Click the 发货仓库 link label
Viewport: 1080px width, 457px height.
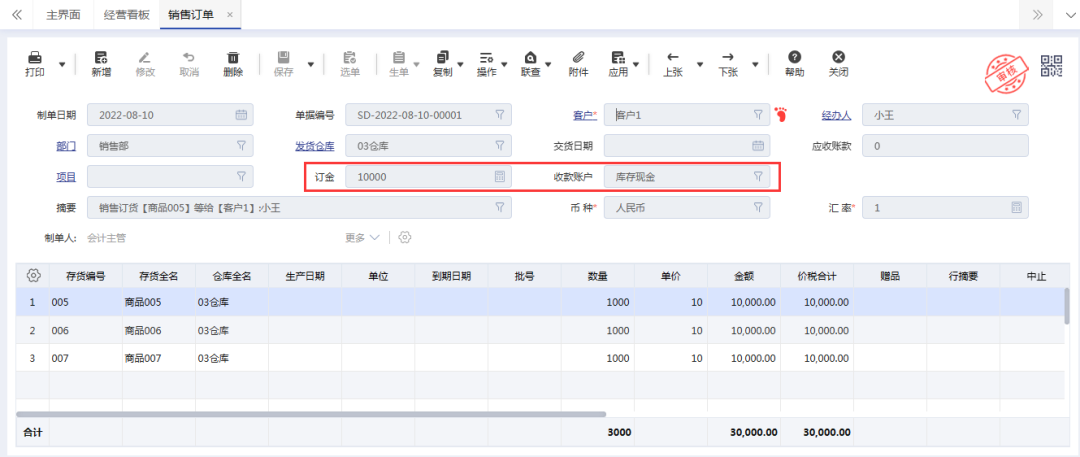tap(313, 146)
